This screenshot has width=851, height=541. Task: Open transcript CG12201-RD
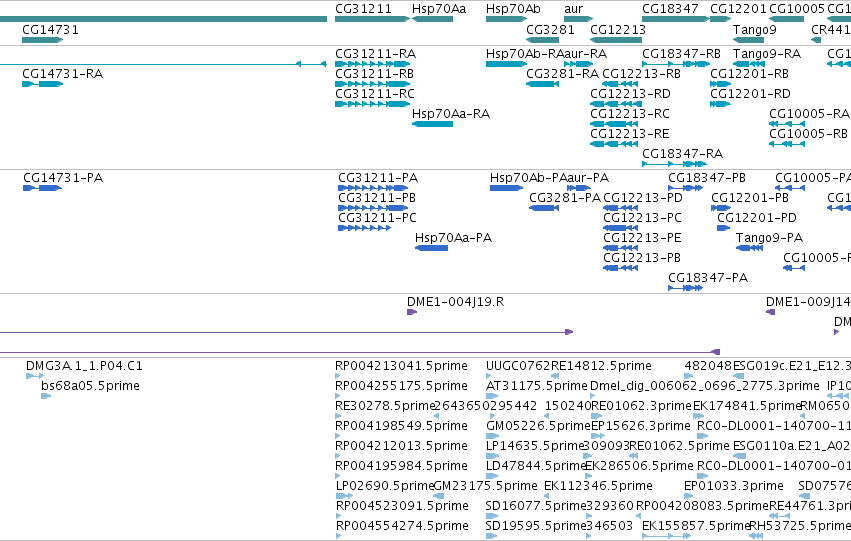tap(720, 104)
